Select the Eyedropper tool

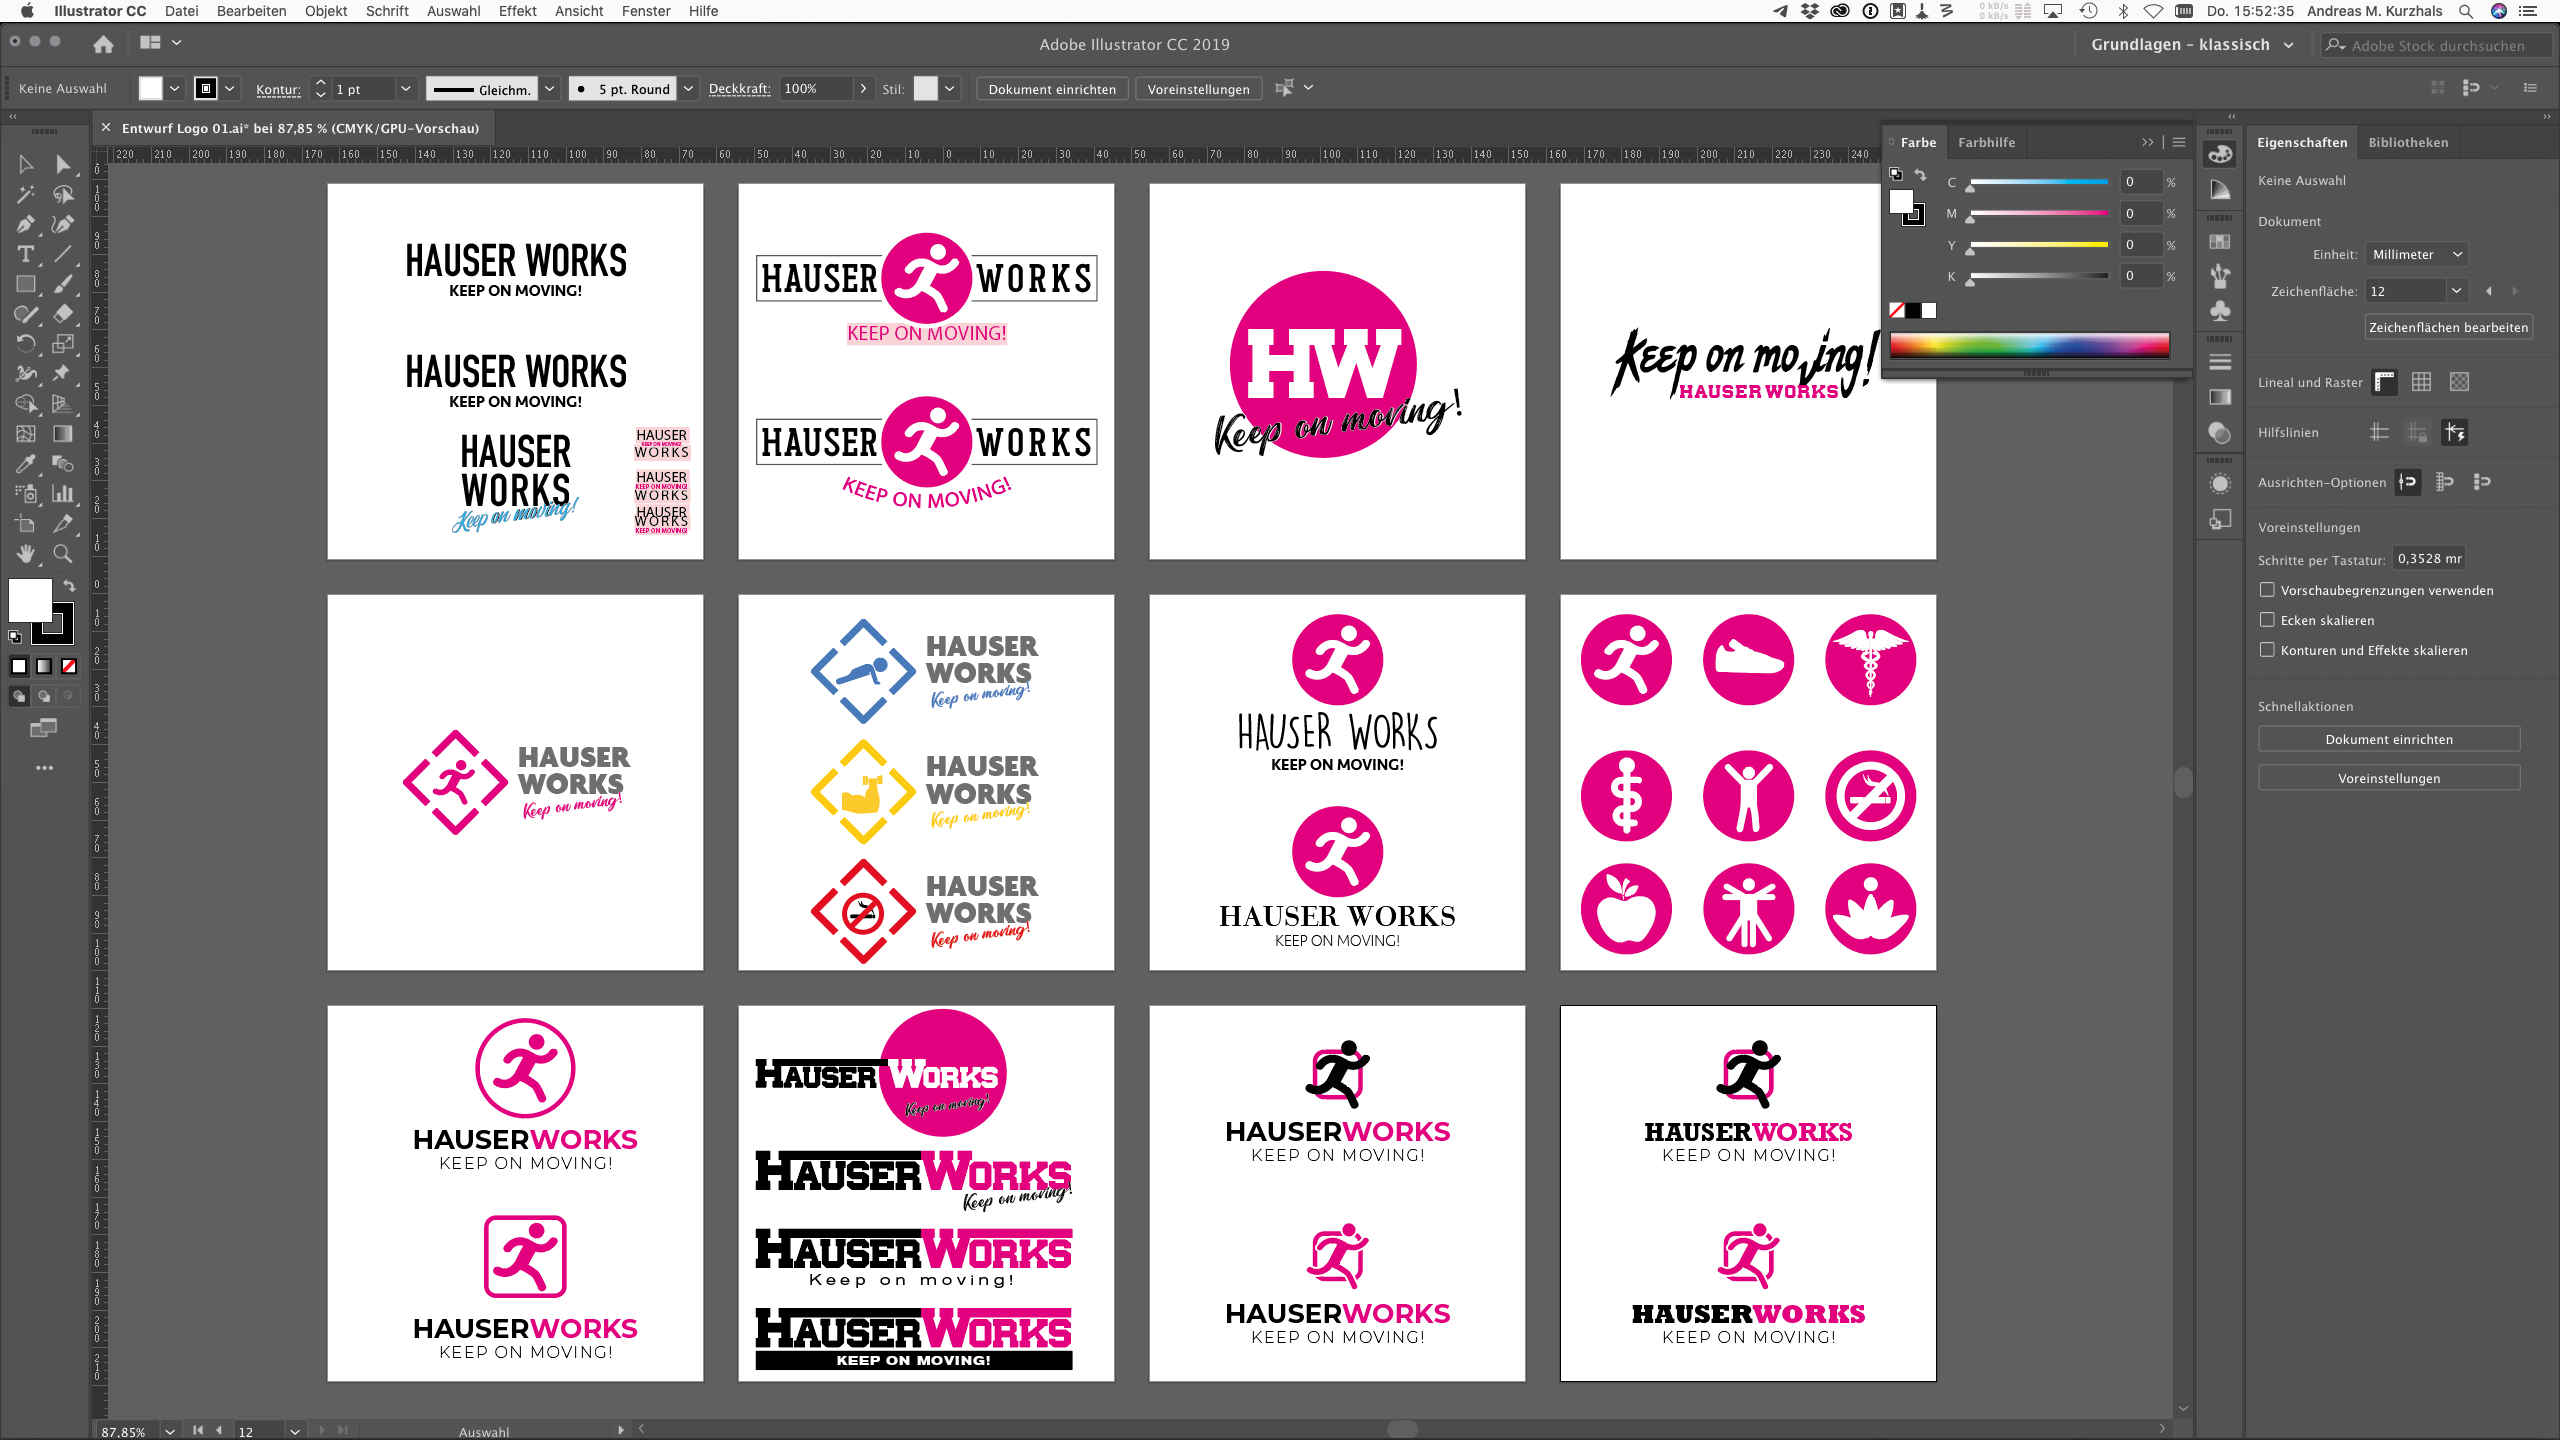pos(26,464)
